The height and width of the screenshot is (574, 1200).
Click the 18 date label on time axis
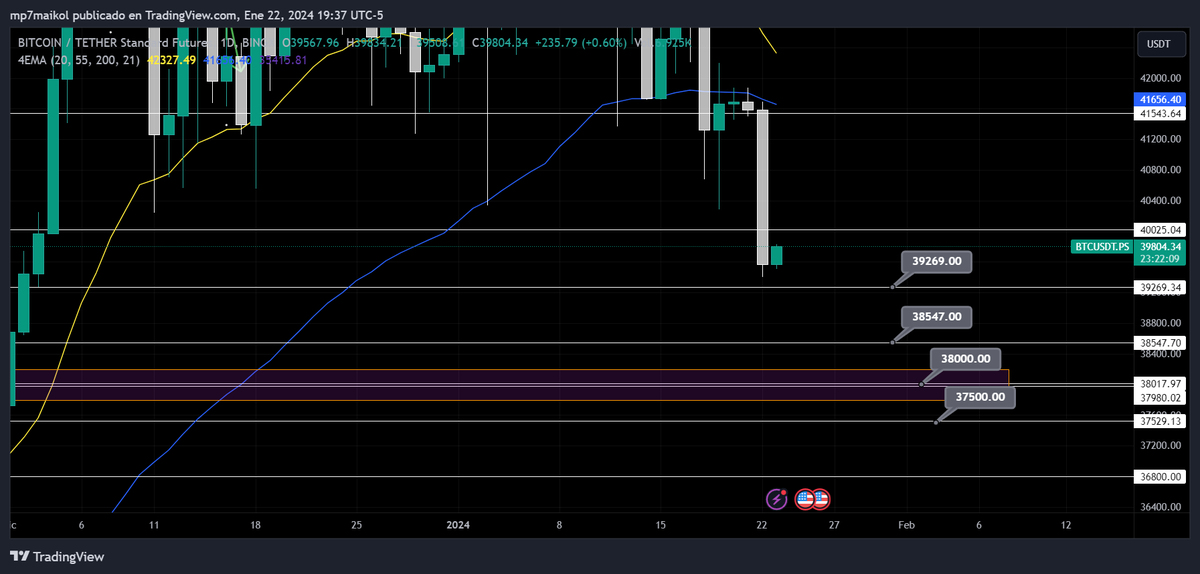(255, 524)
